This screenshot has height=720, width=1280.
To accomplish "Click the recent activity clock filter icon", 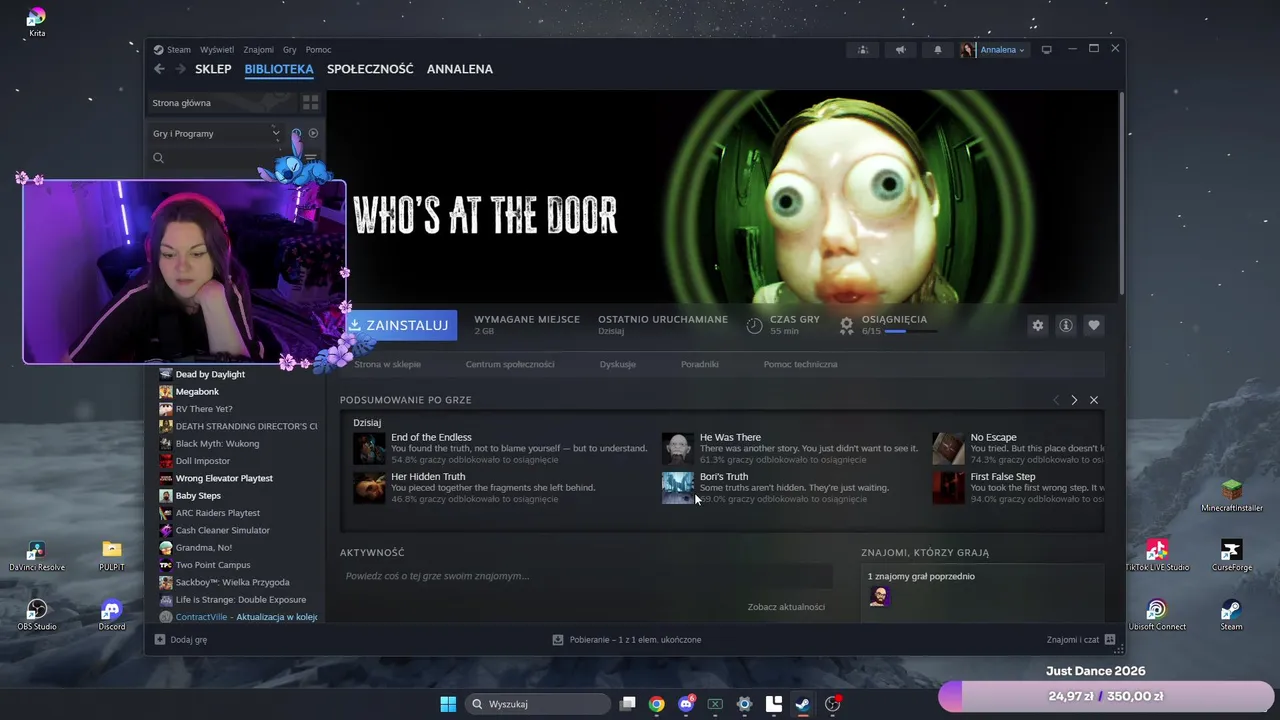I will [296, 133].
